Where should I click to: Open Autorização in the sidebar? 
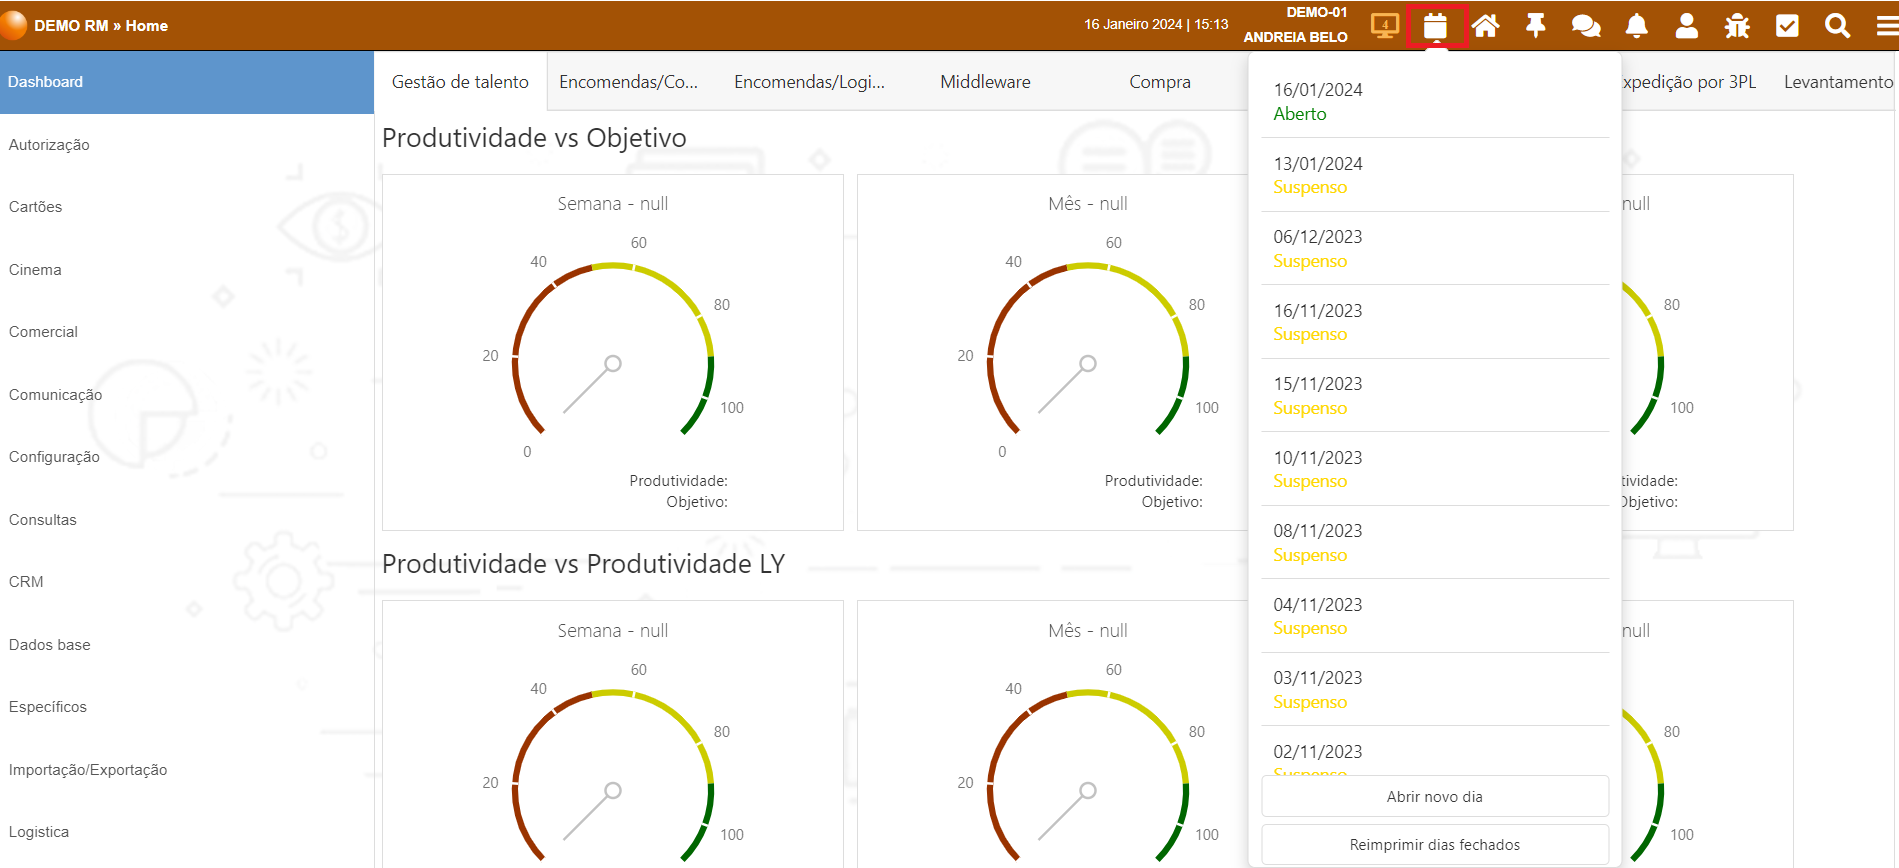click(x=187, y=145)
